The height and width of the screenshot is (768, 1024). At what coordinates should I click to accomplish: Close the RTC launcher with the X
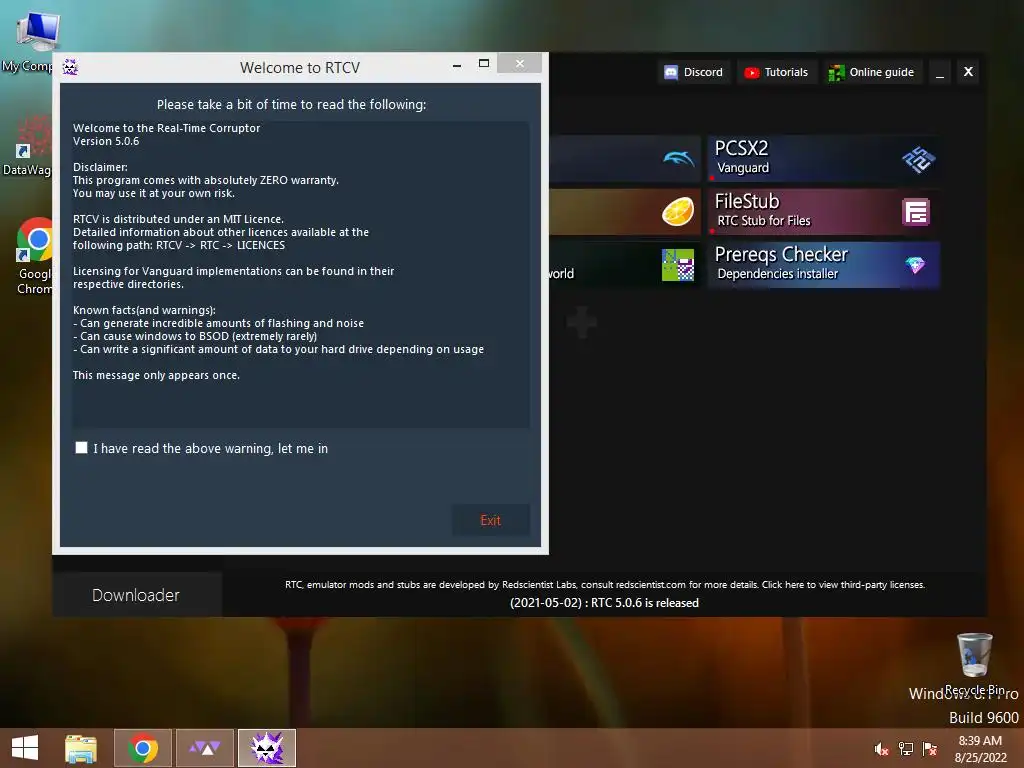coord(968,72)
